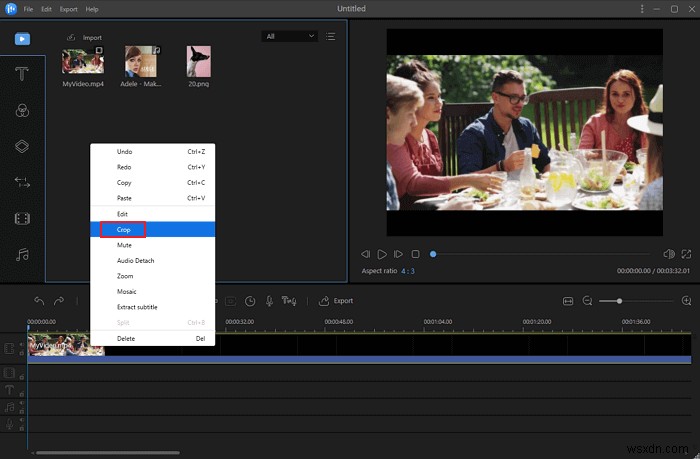Play the video preview

(x=382, y=255)
